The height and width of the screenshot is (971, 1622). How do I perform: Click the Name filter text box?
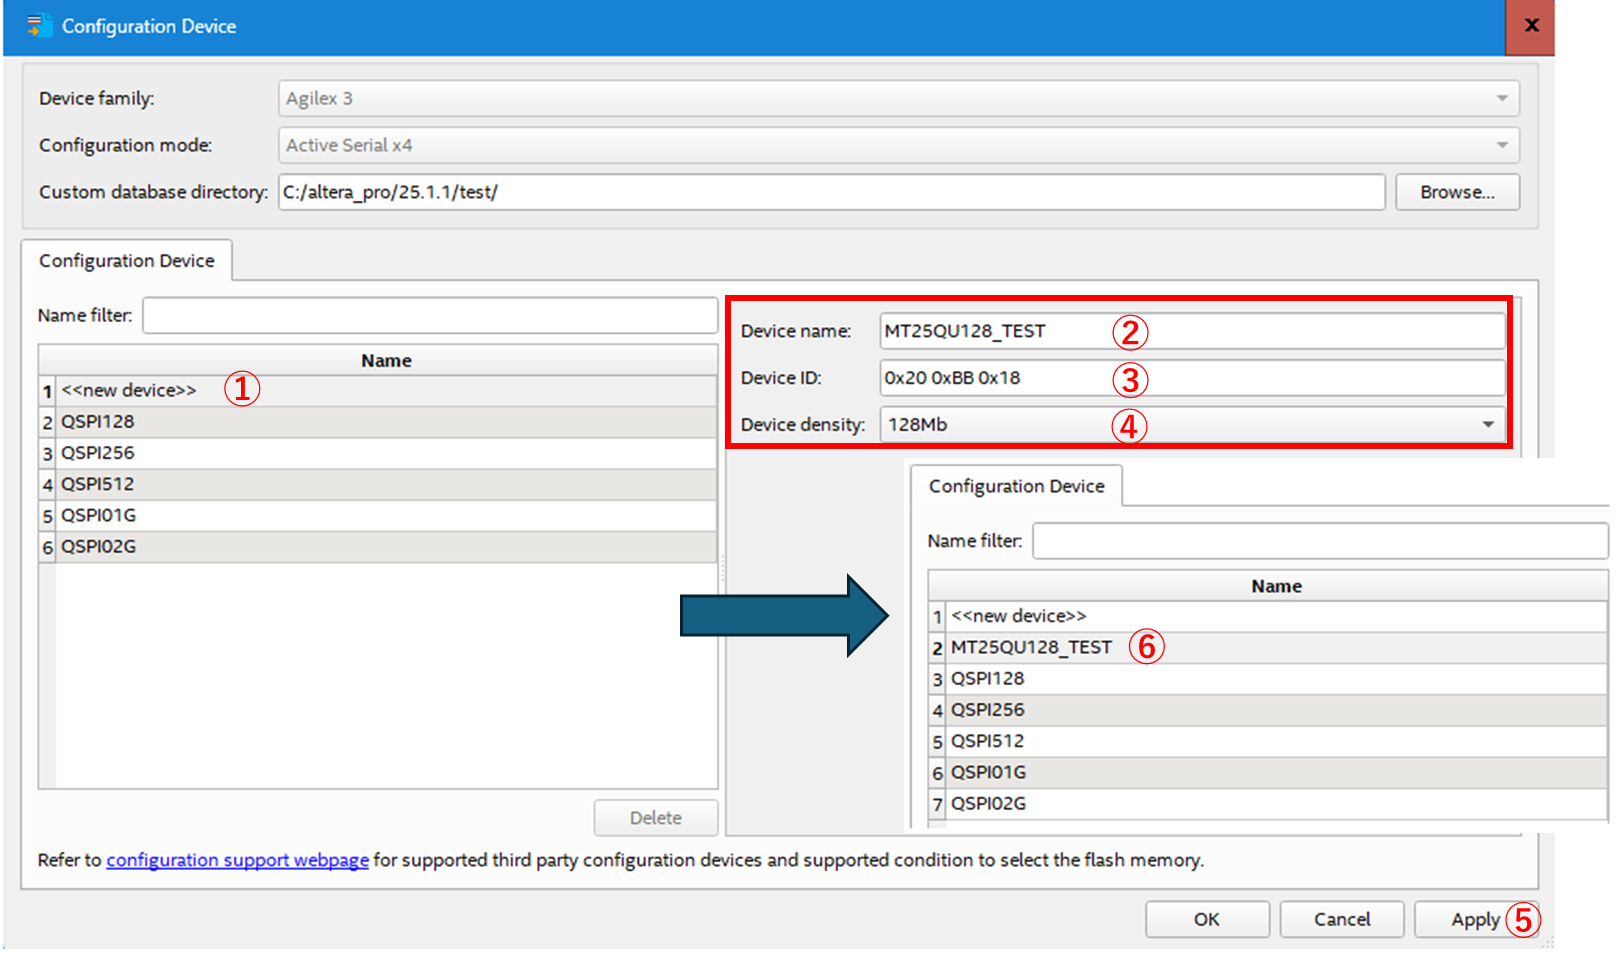[x=430, y=316]
